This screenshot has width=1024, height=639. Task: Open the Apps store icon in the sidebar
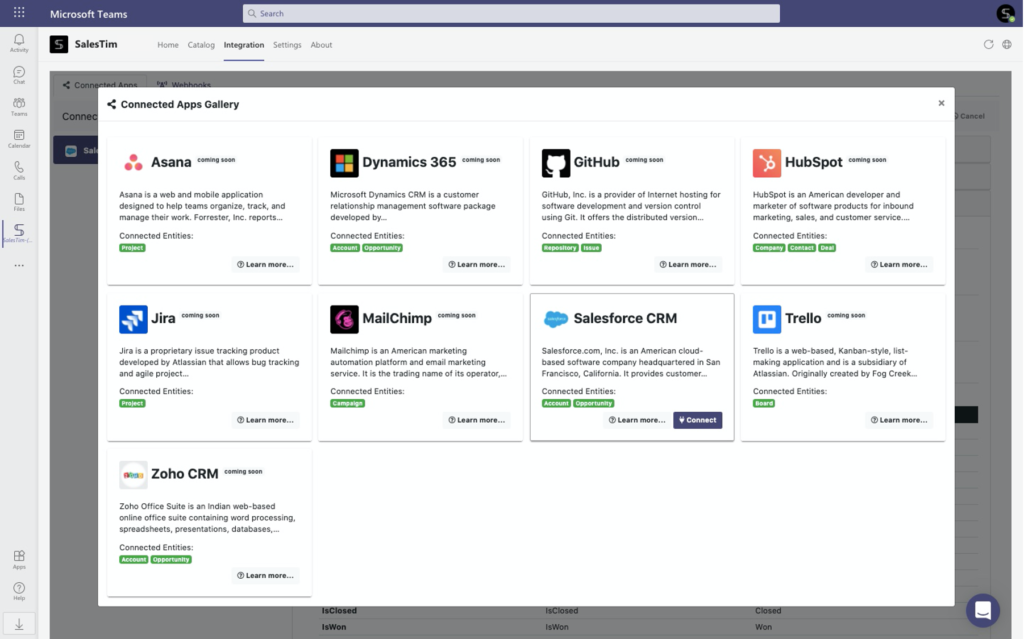pos(19,559)
